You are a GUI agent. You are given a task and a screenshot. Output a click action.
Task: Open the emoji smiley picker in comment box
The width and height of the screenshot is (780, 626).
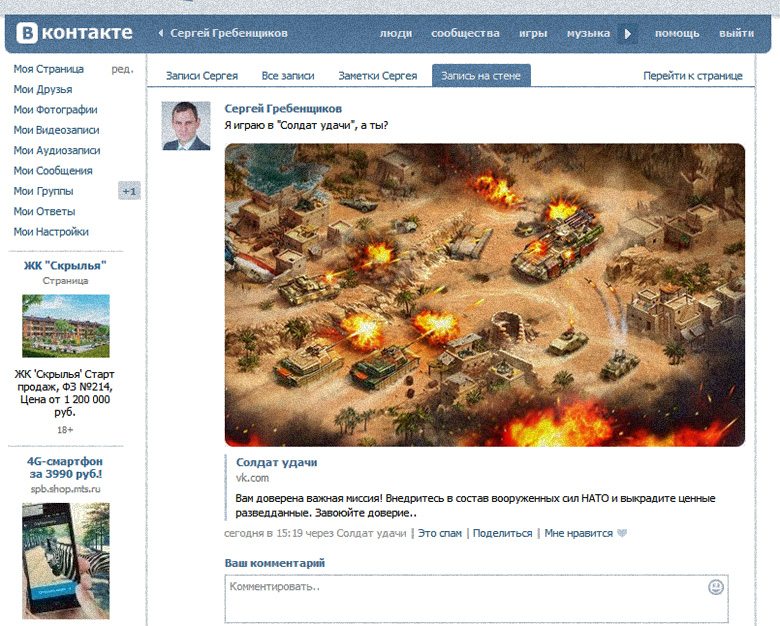(715, 587)
